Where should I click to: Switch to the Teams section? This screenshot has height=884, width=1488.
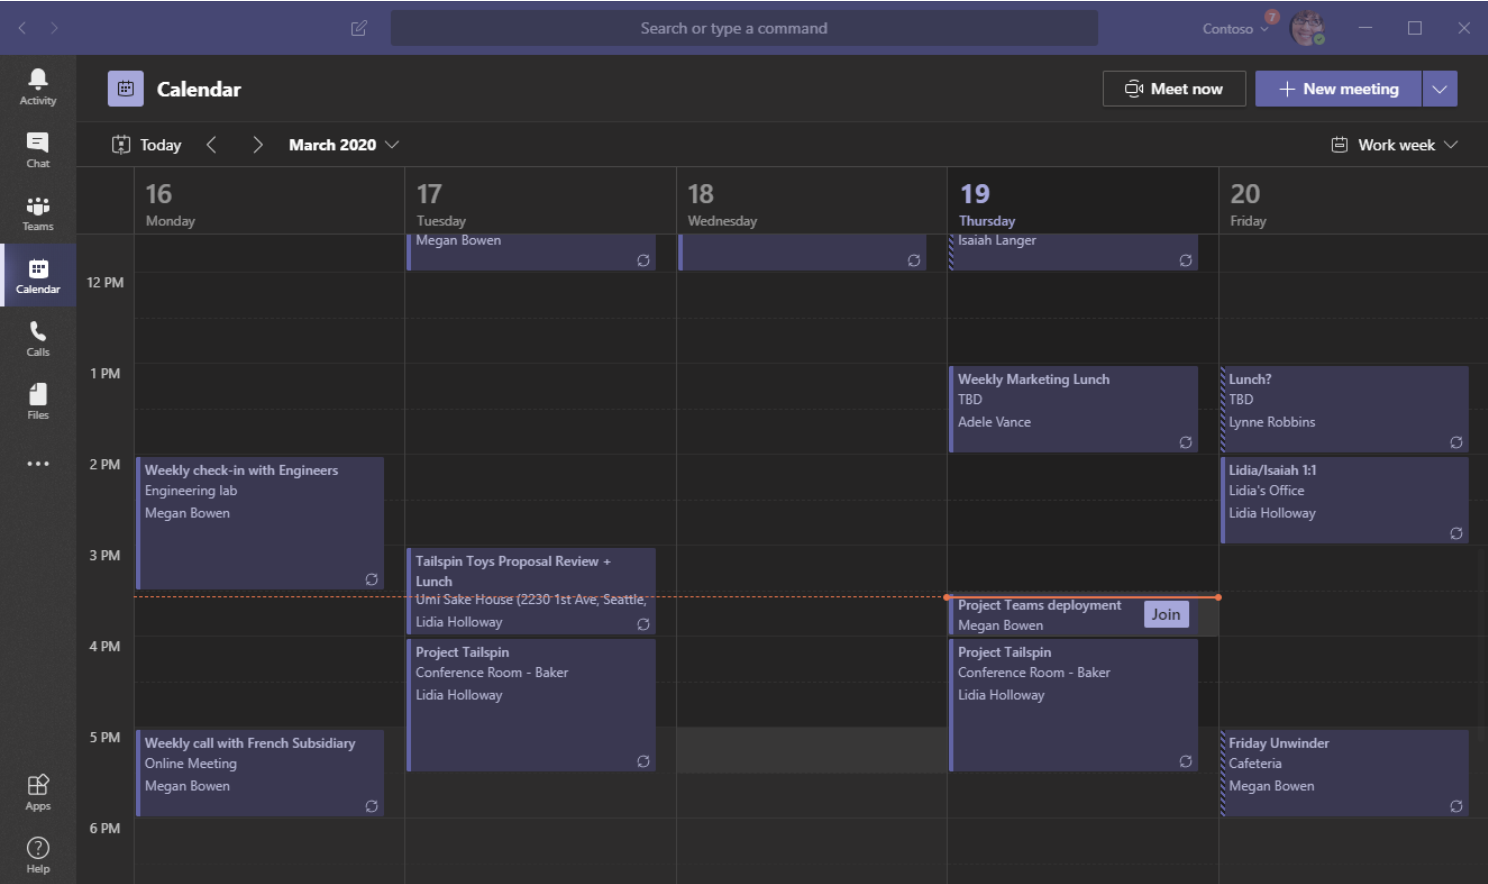(x=37, y=211)
